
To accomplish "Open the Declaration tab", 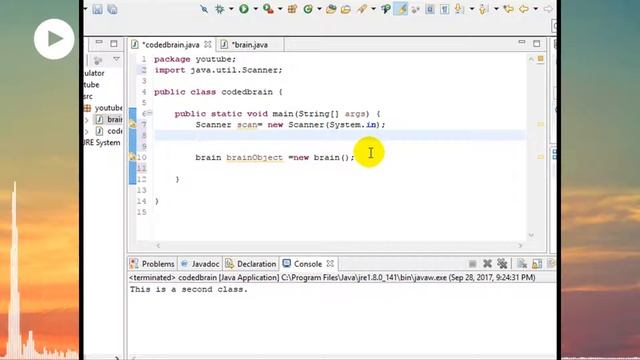I will tap(251, 264).
